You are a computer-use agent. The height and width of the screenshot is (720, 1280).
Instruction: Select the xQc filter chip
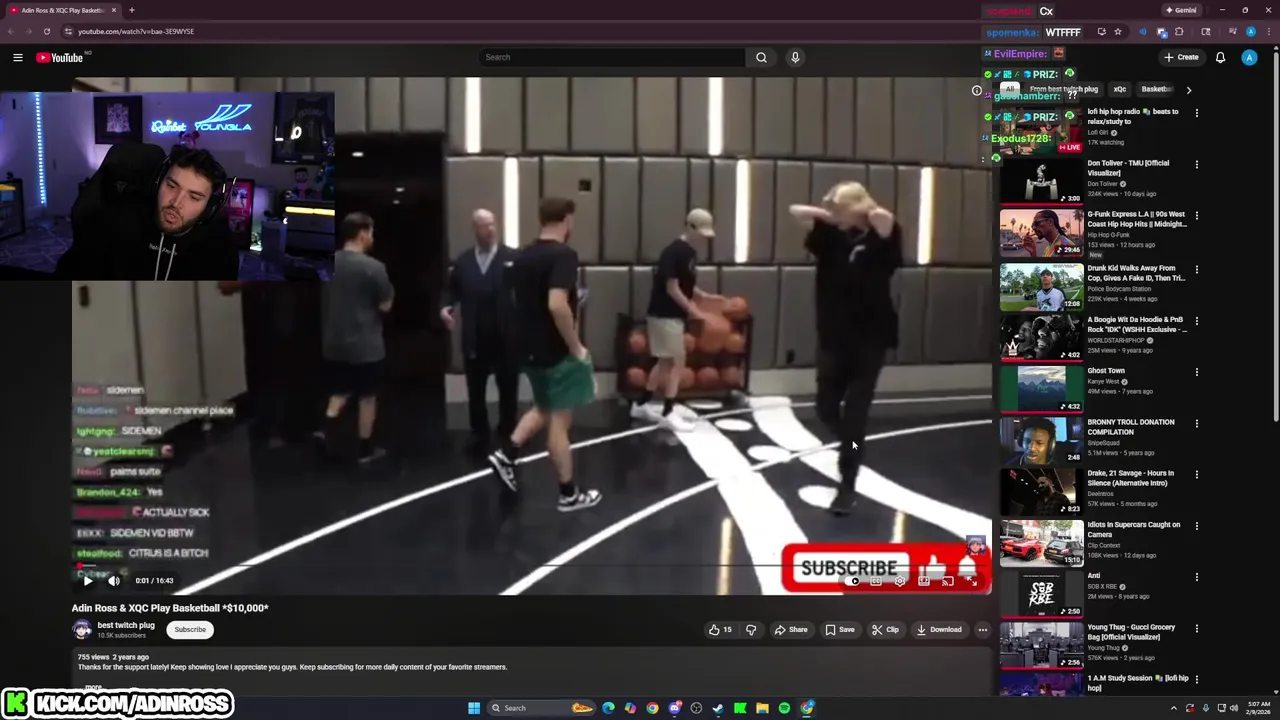tap(1120, 89)
